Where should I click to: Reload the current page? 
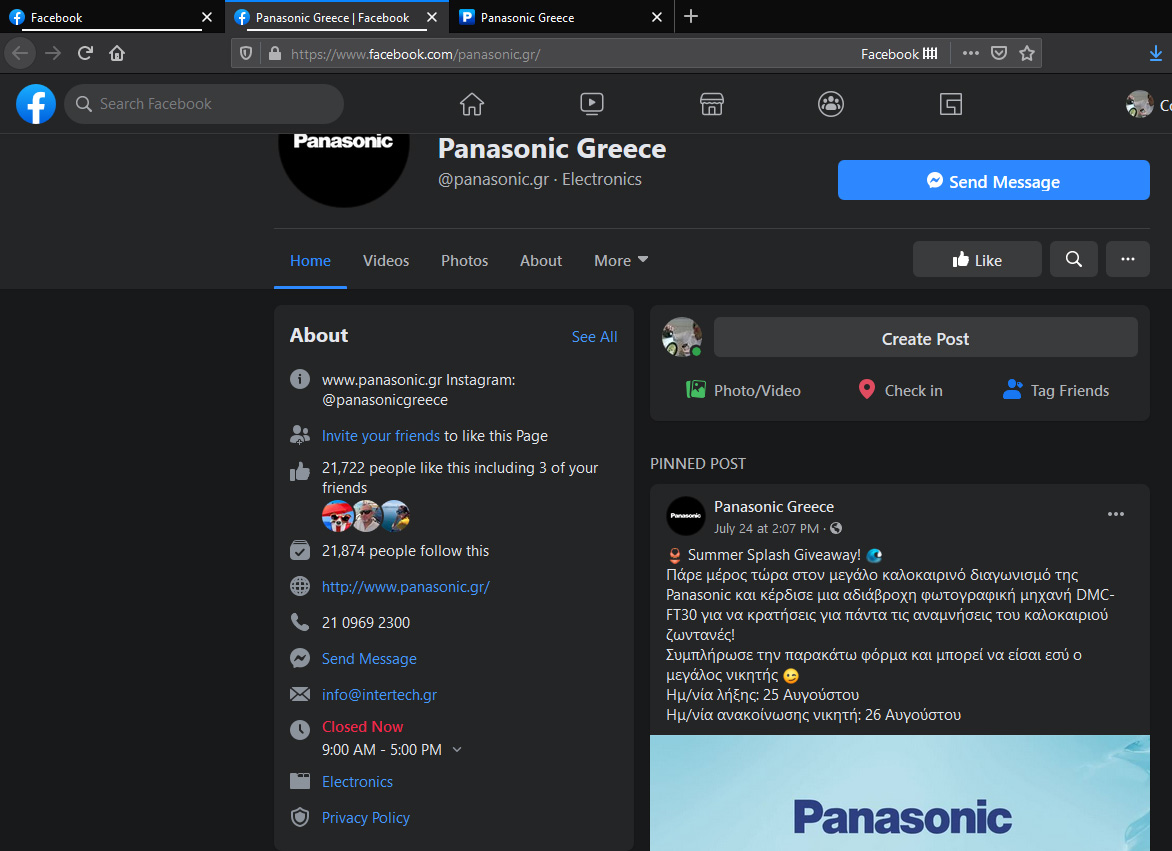[x=85, y=53]
